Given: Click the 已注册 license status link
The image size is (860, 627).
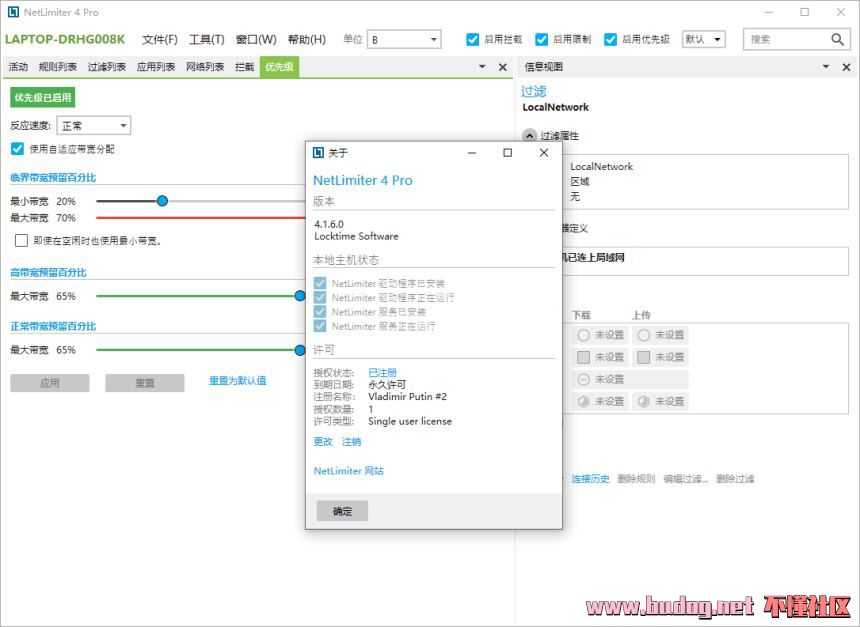Looking at the screenshot, I should pyautogui.click(x=382, y=372).
